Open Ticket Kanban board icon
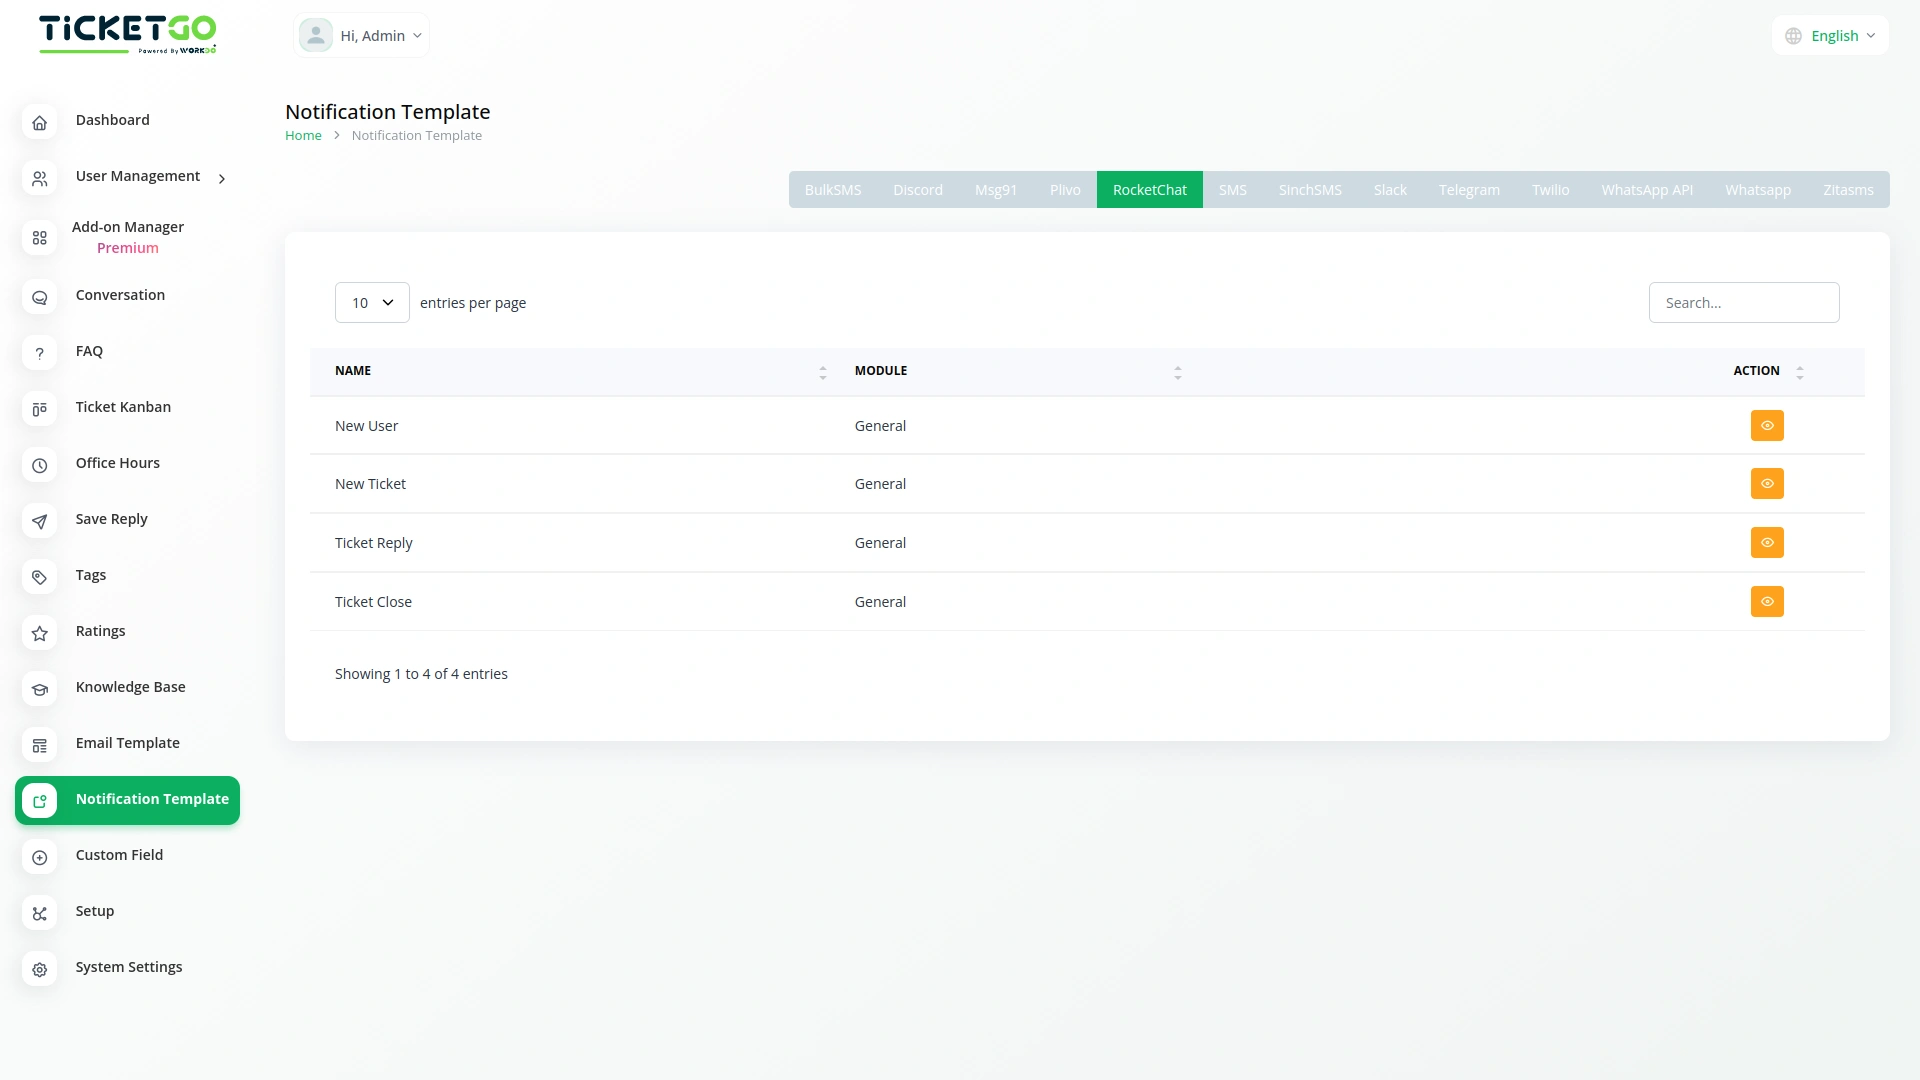 [39, 409]
